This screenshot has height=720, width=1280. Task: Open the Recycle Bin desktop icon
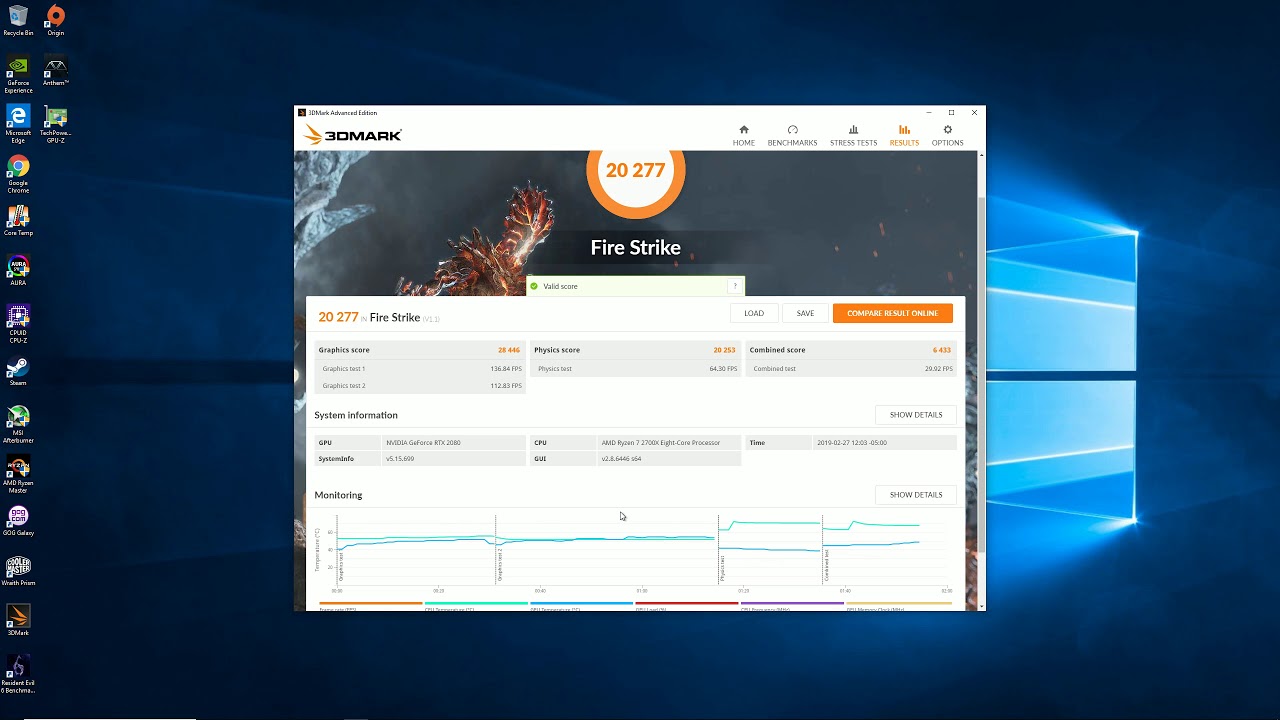pos(18,21)
